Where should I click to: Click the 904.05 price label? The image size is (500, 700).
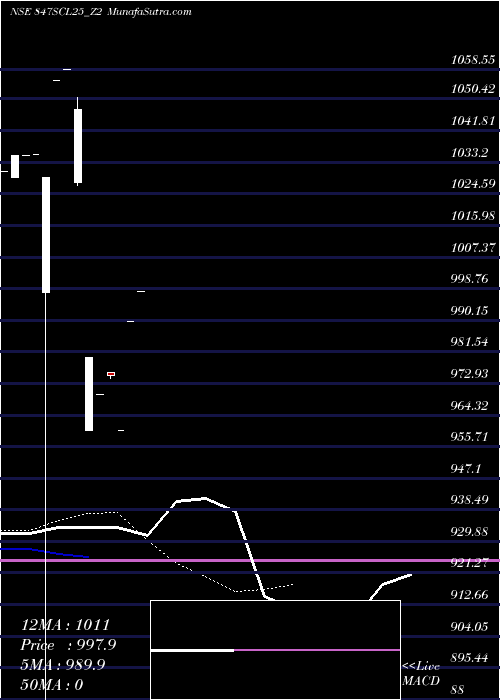[x=469, y=627]
